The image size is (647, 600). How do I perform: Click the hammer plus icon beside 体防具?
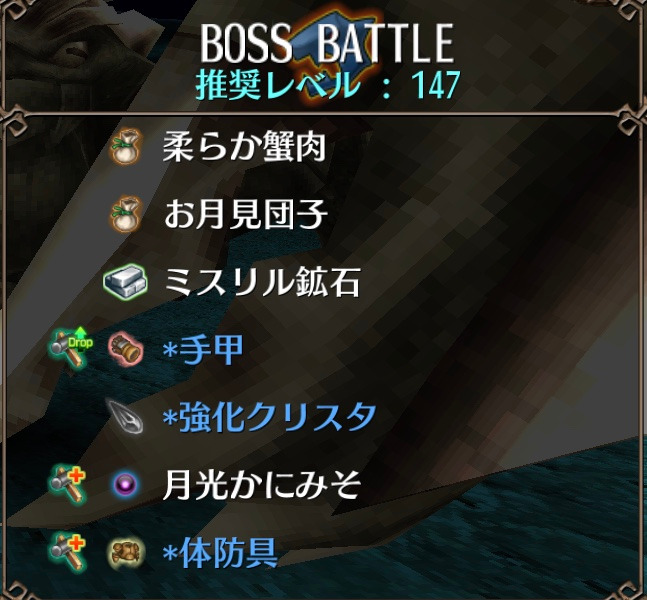(x=67, y=551)
